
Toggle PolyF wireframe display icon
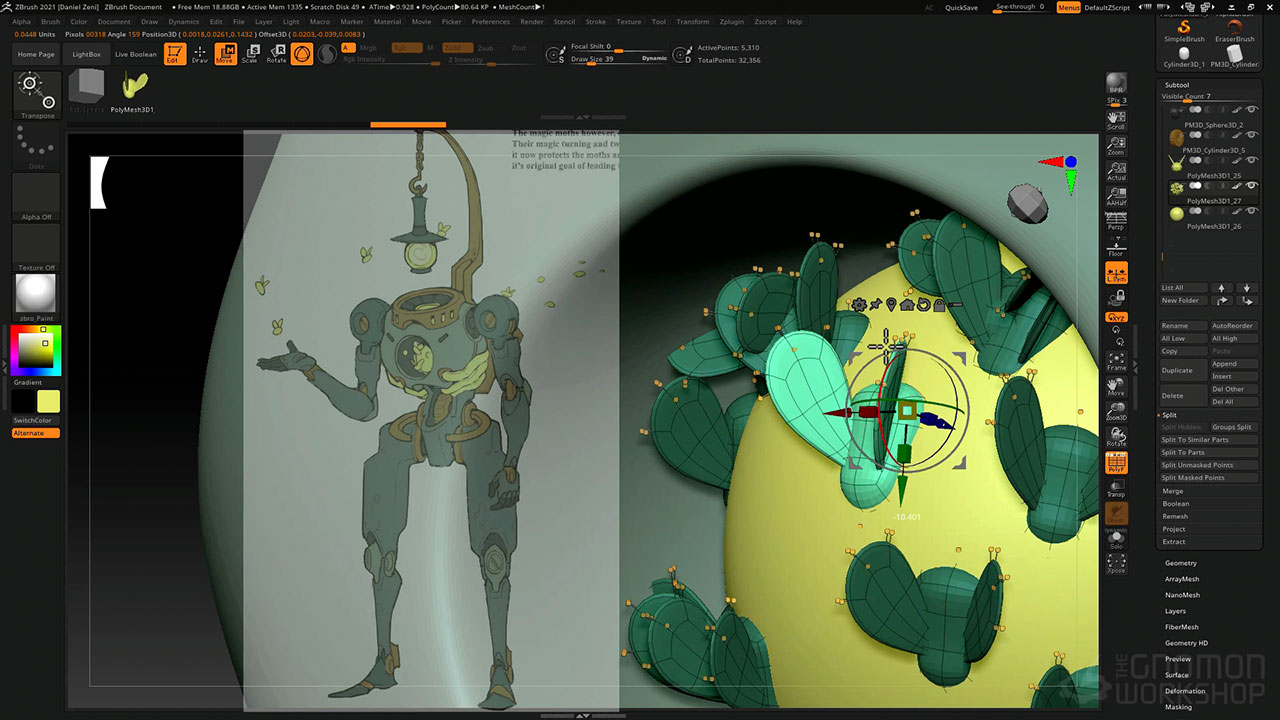pos(1116,463)
